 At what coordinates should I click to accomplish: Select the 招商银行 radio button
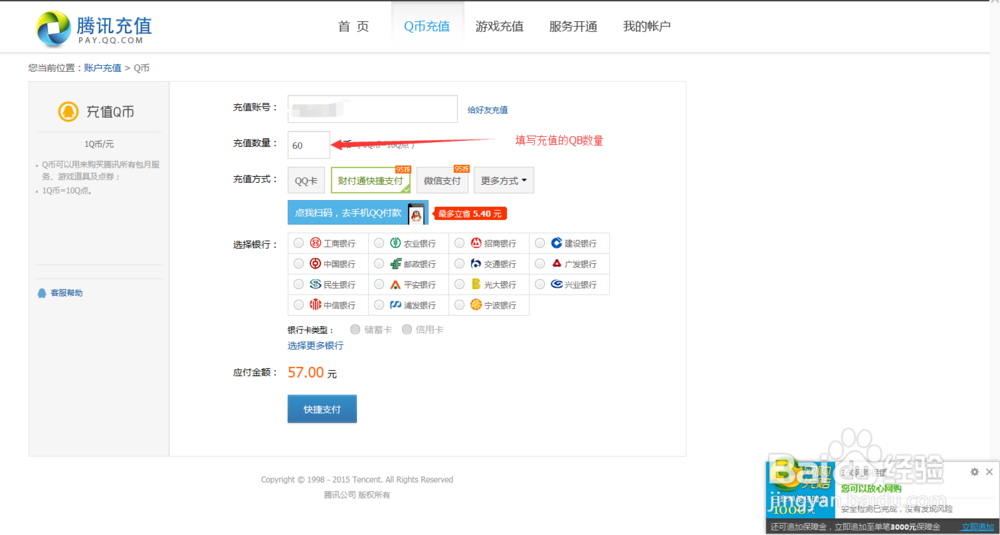pyautogui.click(x=460, y=243)
